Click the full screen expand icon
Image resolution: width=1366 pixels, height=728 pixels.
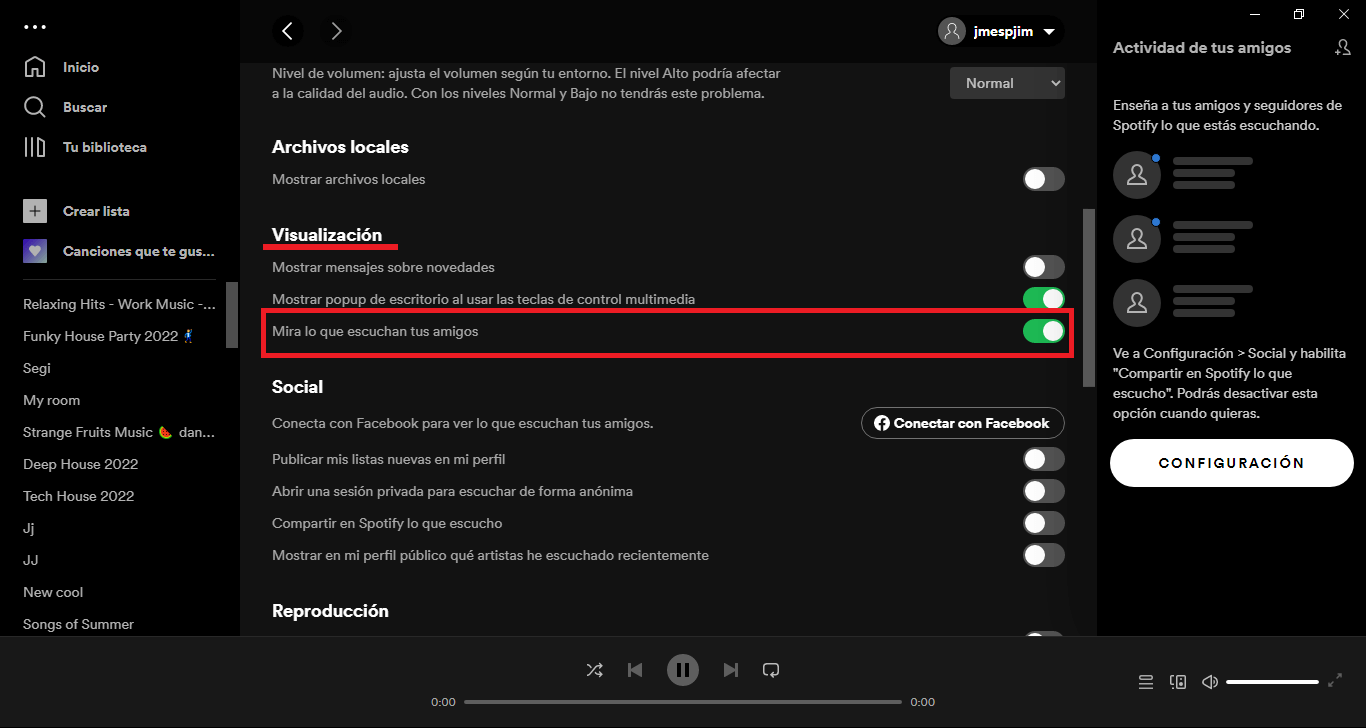1335,681
